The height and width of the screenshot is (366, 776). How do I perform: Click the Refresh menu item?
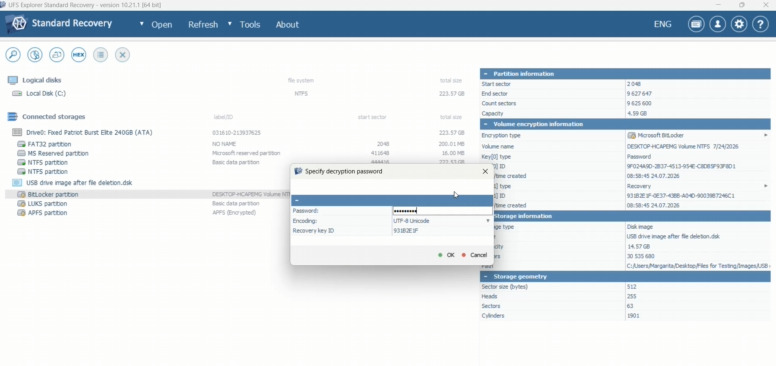(x=203, y=24)
